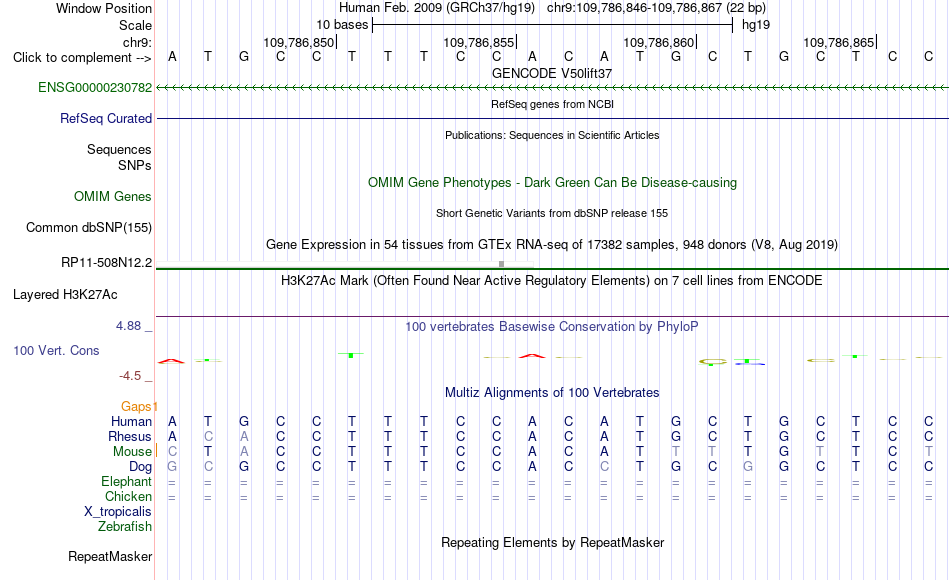
Task: Click 'Repeating Elements by RepeatMasker' title
Action: coord(552,542)
